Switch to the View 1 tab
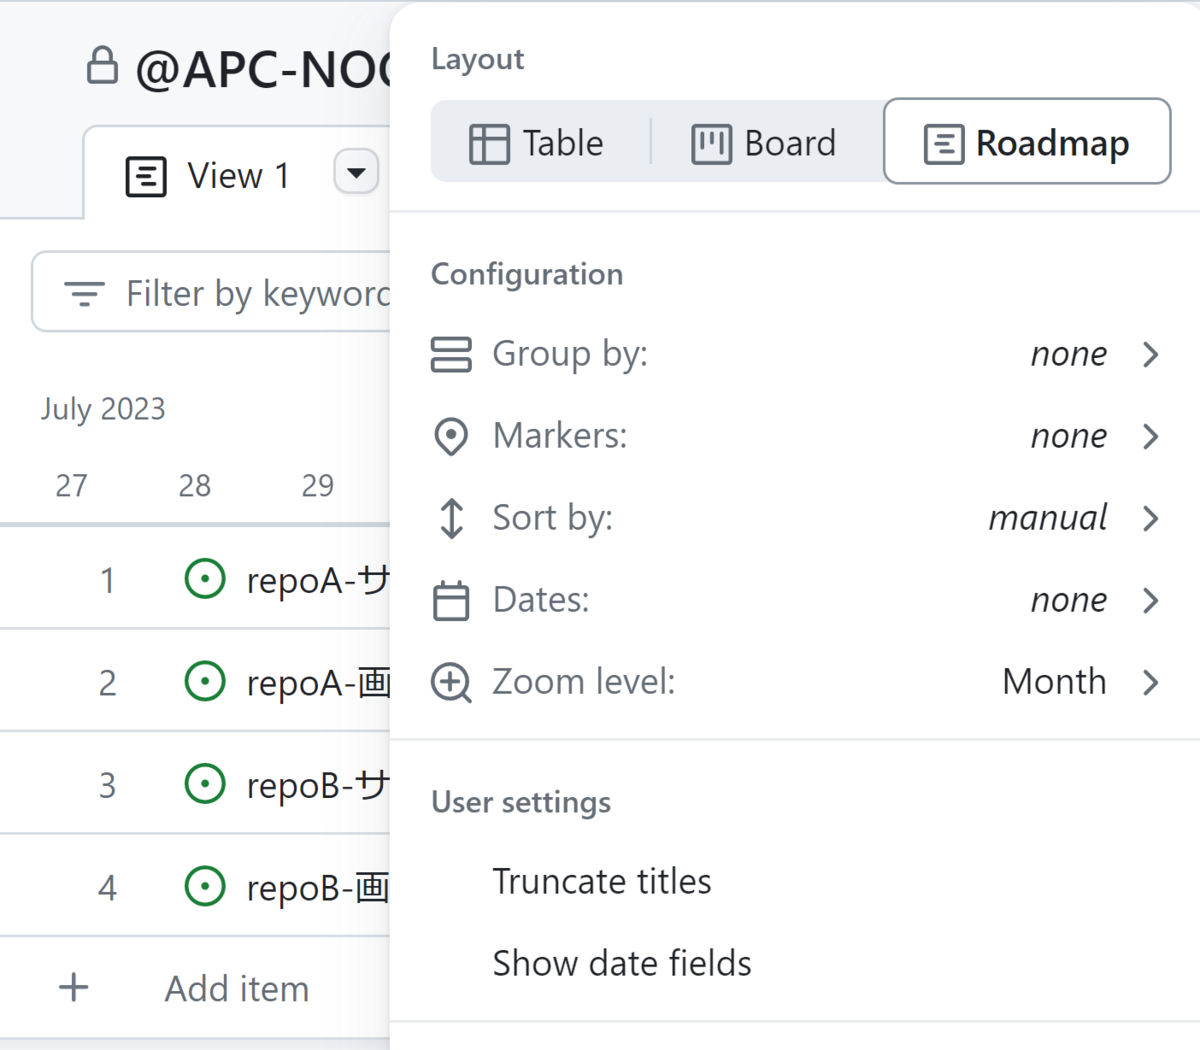This screenshot has width=1200, height=1050. click(x=210, y=176)
